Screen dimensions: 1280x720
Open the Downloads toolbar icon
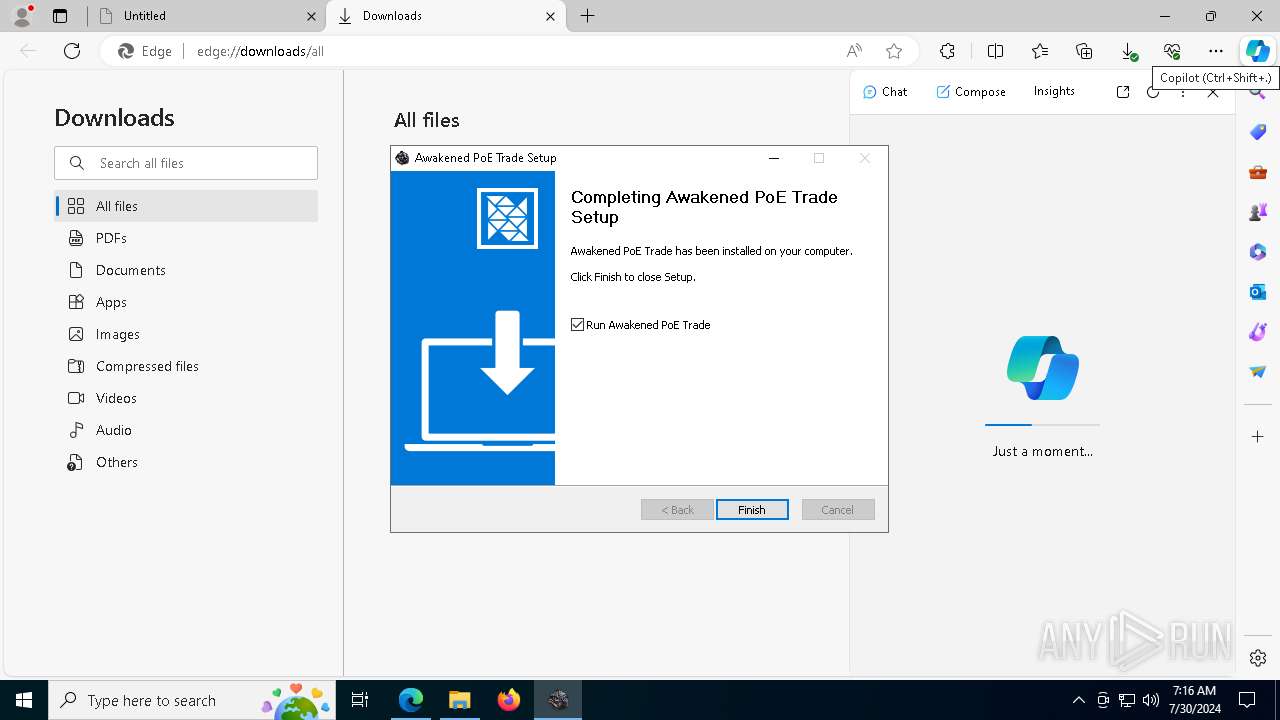(x=1128, y=51)
